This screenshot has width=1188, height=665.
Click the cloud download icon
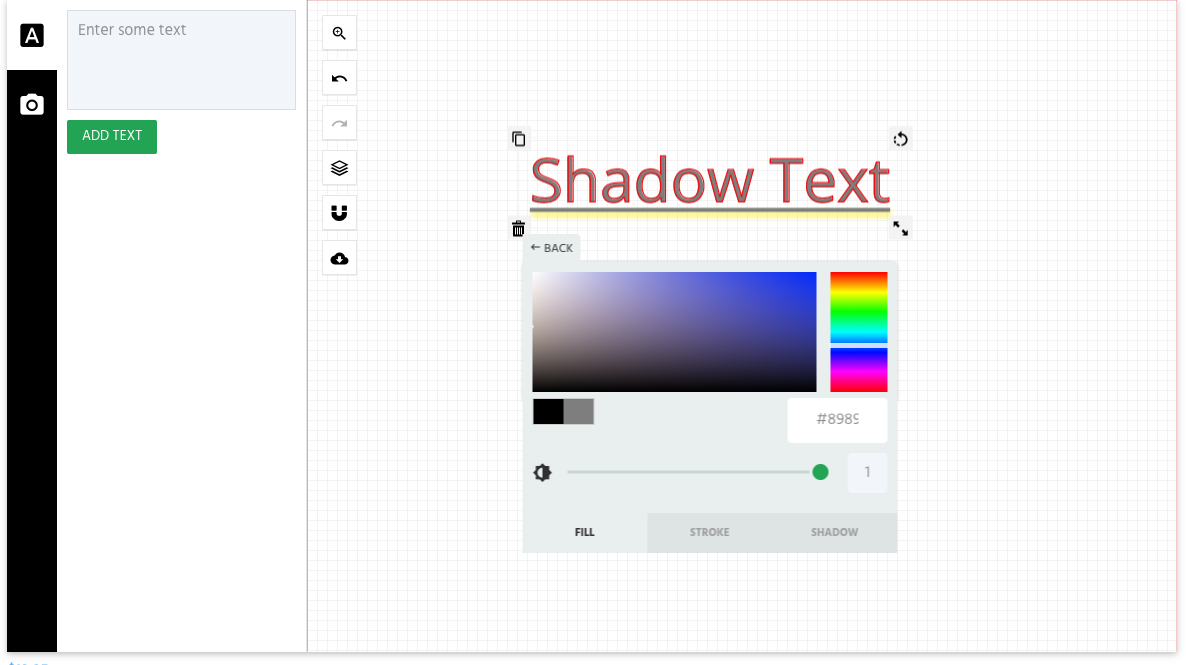tap(339, 257)
